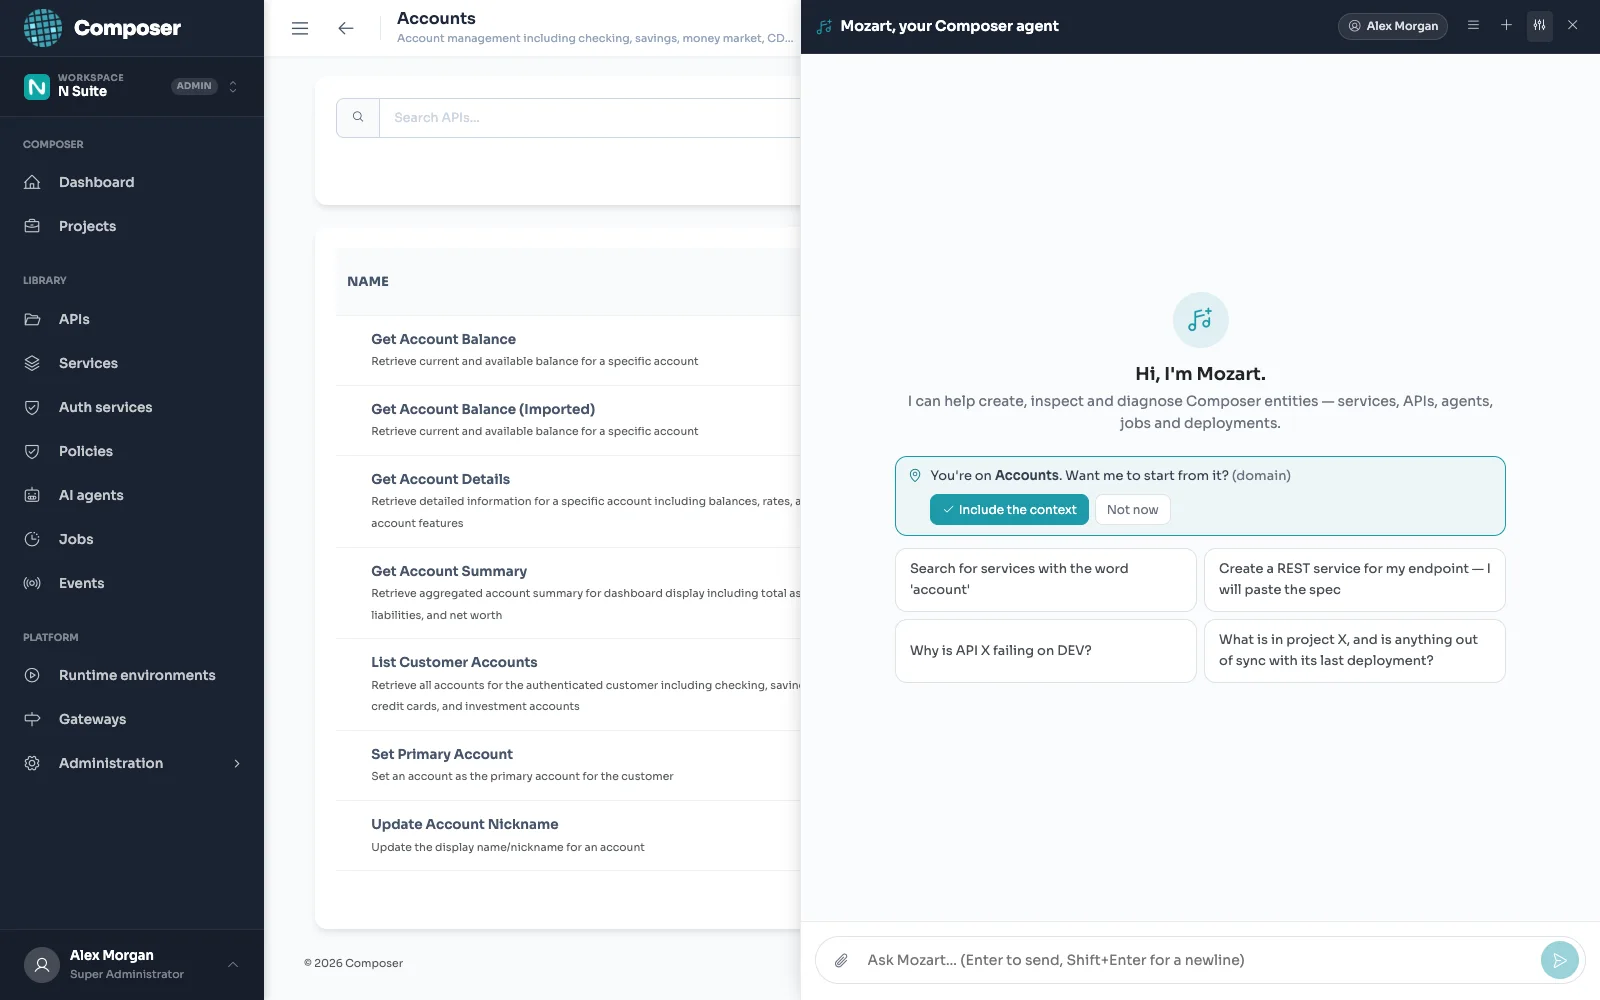Start a new Mozart chat
The image size is (1600, 1000).
click(1506, 25)
